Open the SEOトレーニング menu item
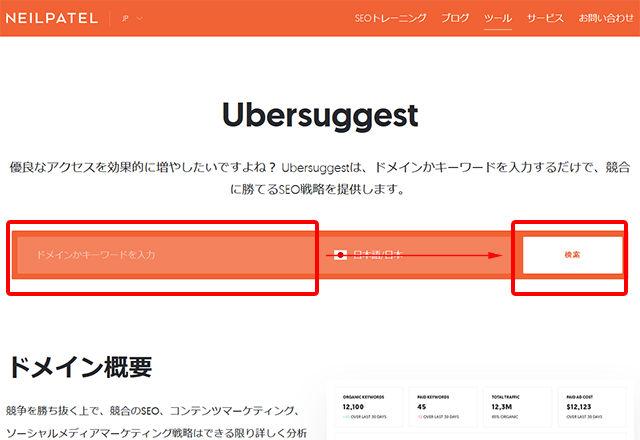The height and width of the screenshot is (440, 640). click(390, 18)
